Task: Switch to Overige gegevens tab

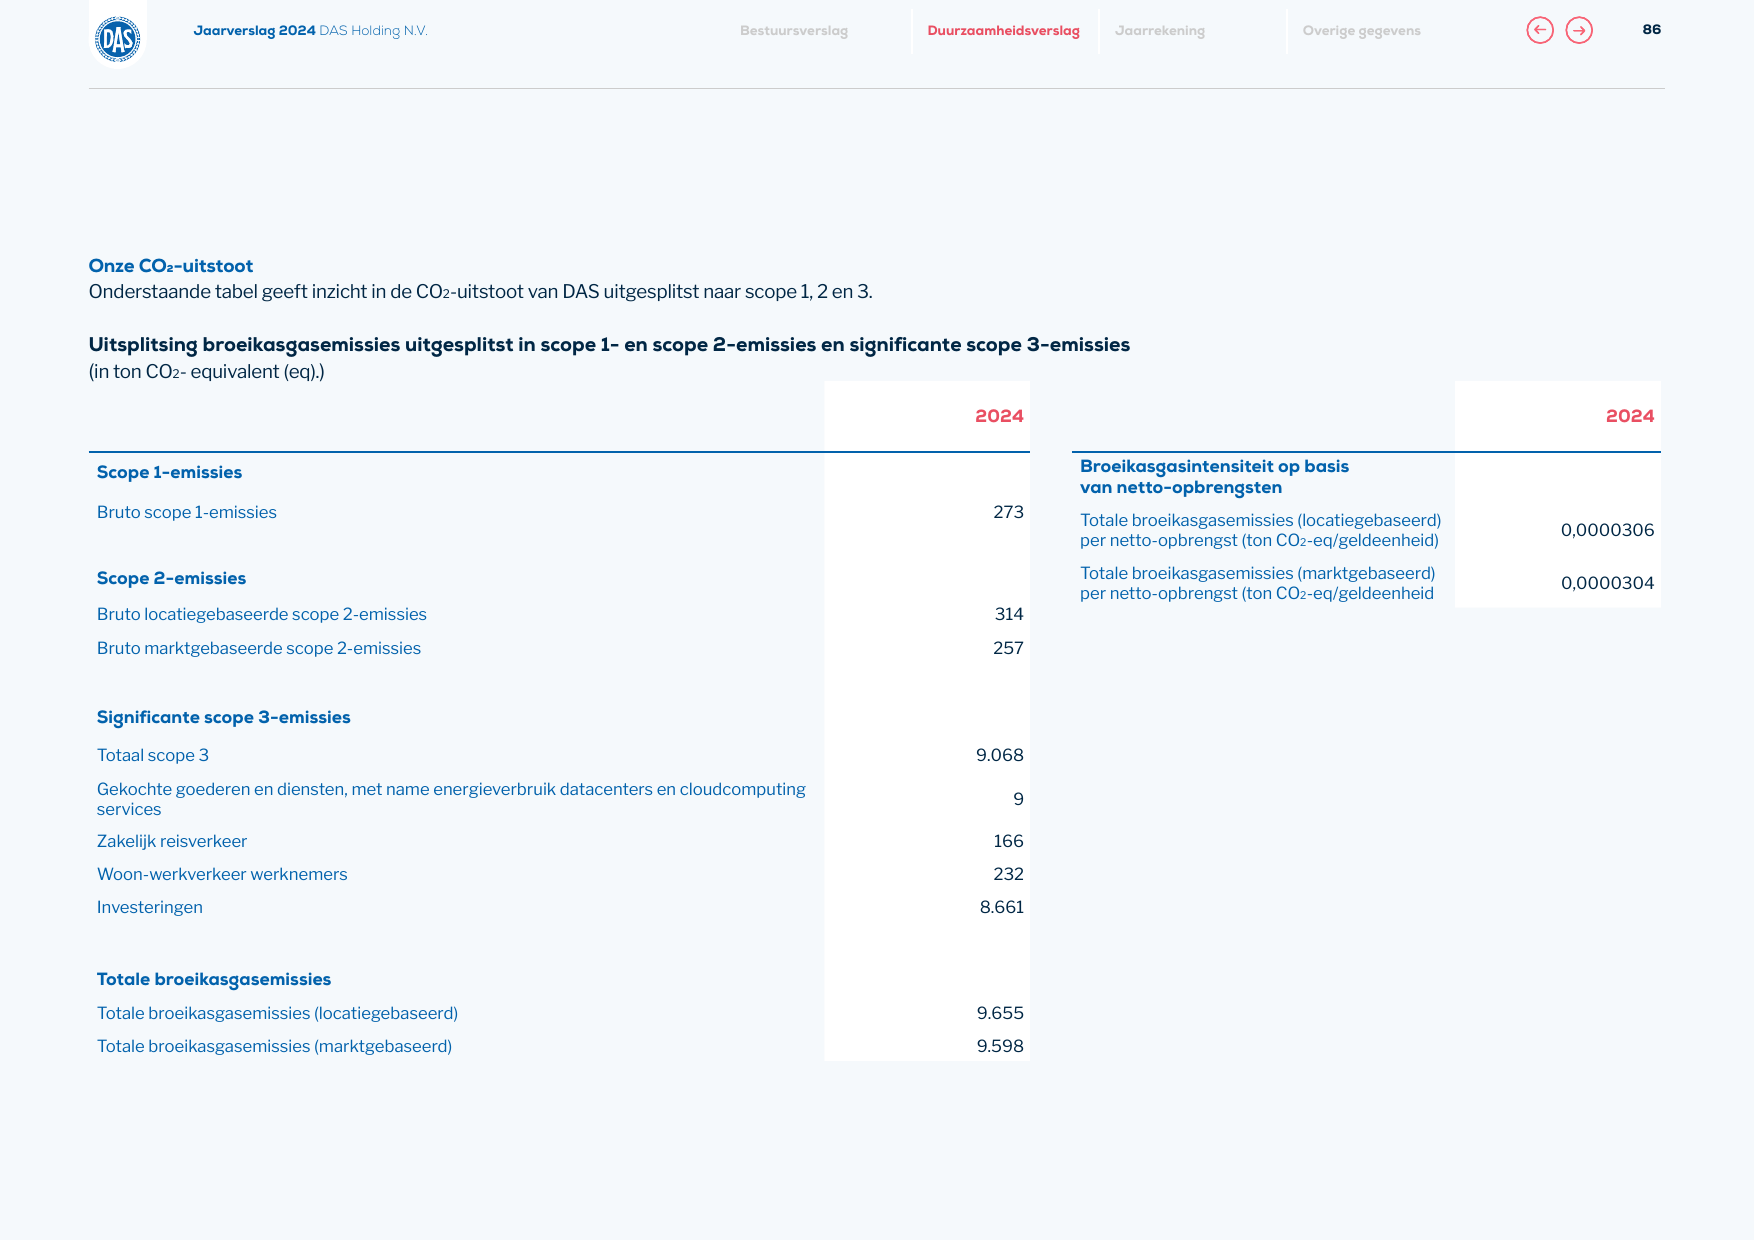Action: tap(1361, 31)
